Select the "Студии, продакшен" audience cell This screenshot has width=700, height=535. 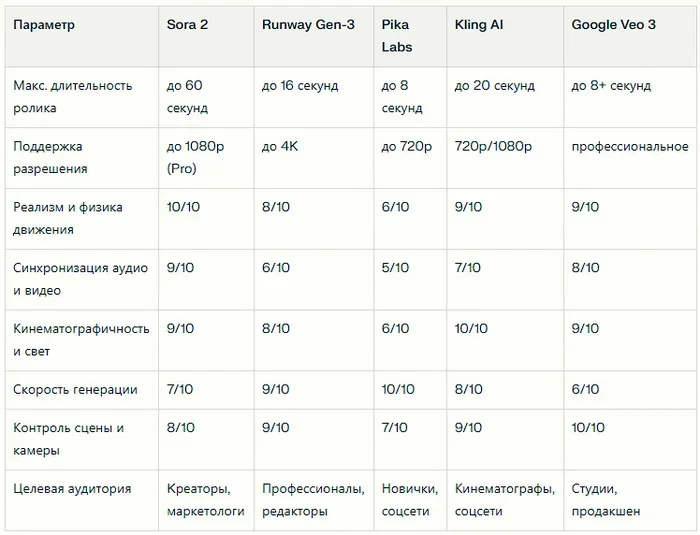606,500
